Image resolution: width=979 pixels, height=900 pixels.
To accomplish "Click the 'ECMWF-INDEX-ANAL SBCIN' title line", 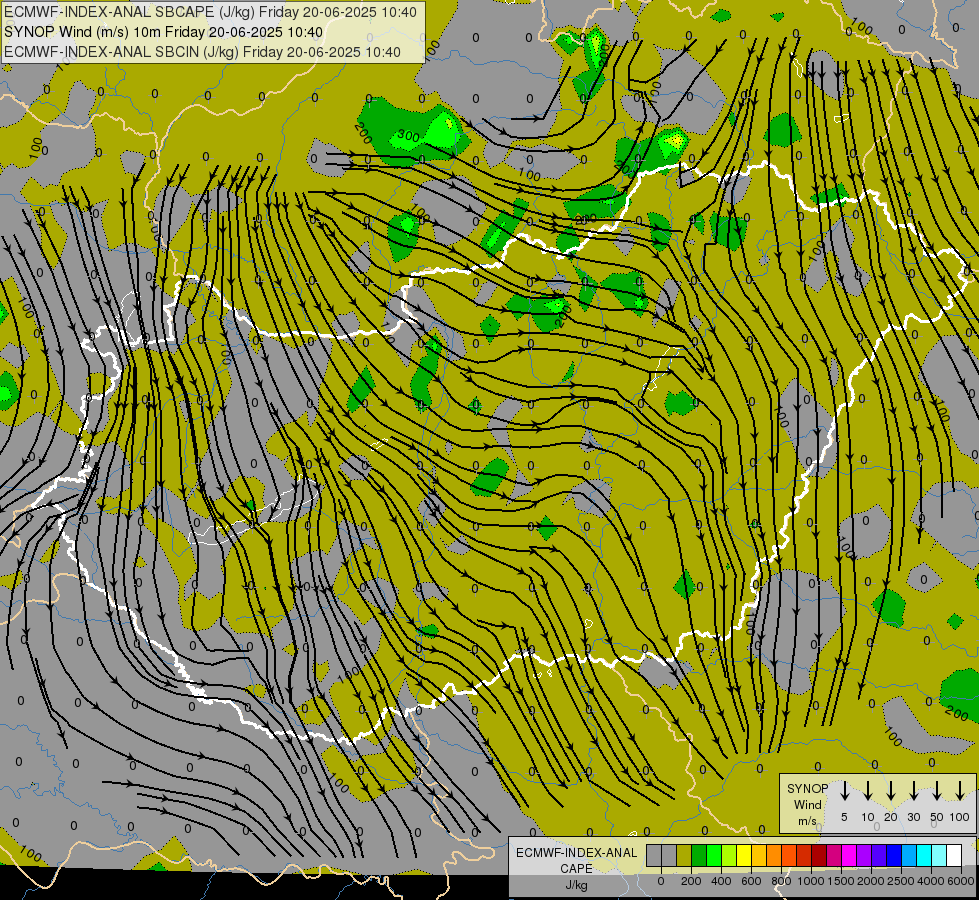I will pos(202,52).
